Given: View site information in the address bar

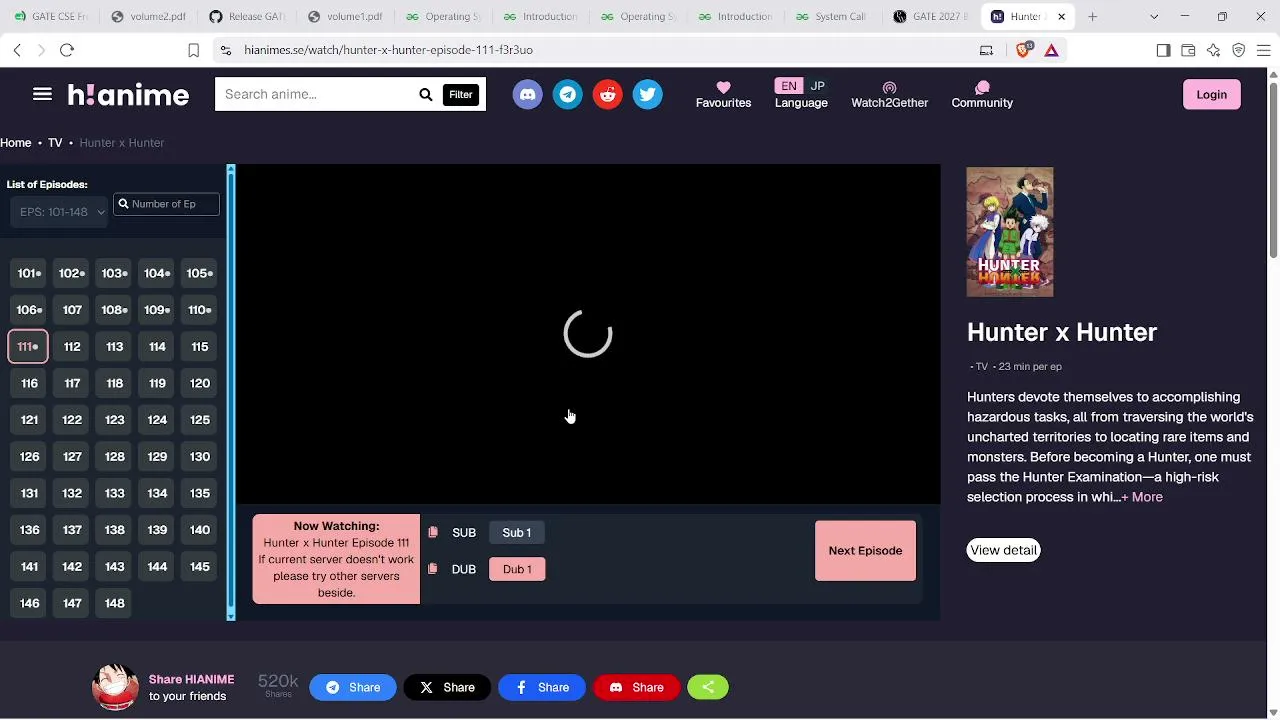Looking at the screenshot, I should tap(225, 50).
